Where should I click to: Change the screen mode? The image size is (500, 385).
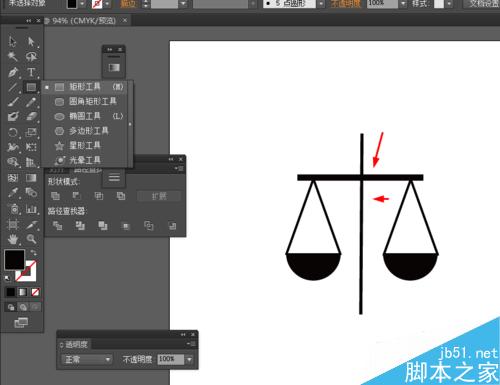(x=21, y=322)
